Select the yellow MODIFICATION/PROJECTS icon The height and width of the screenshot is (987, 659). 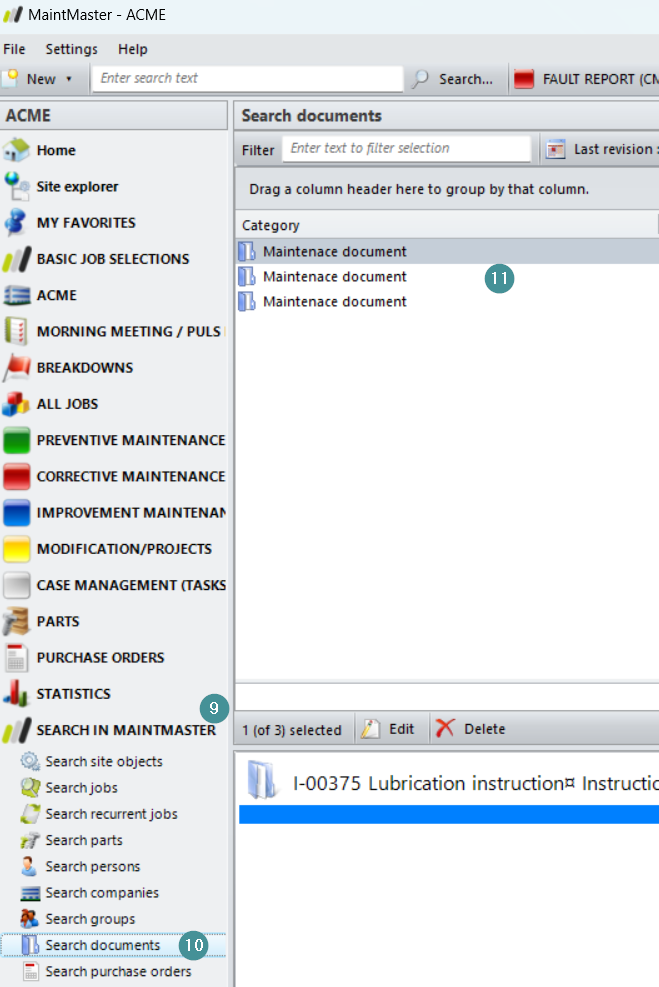point(16,549)
